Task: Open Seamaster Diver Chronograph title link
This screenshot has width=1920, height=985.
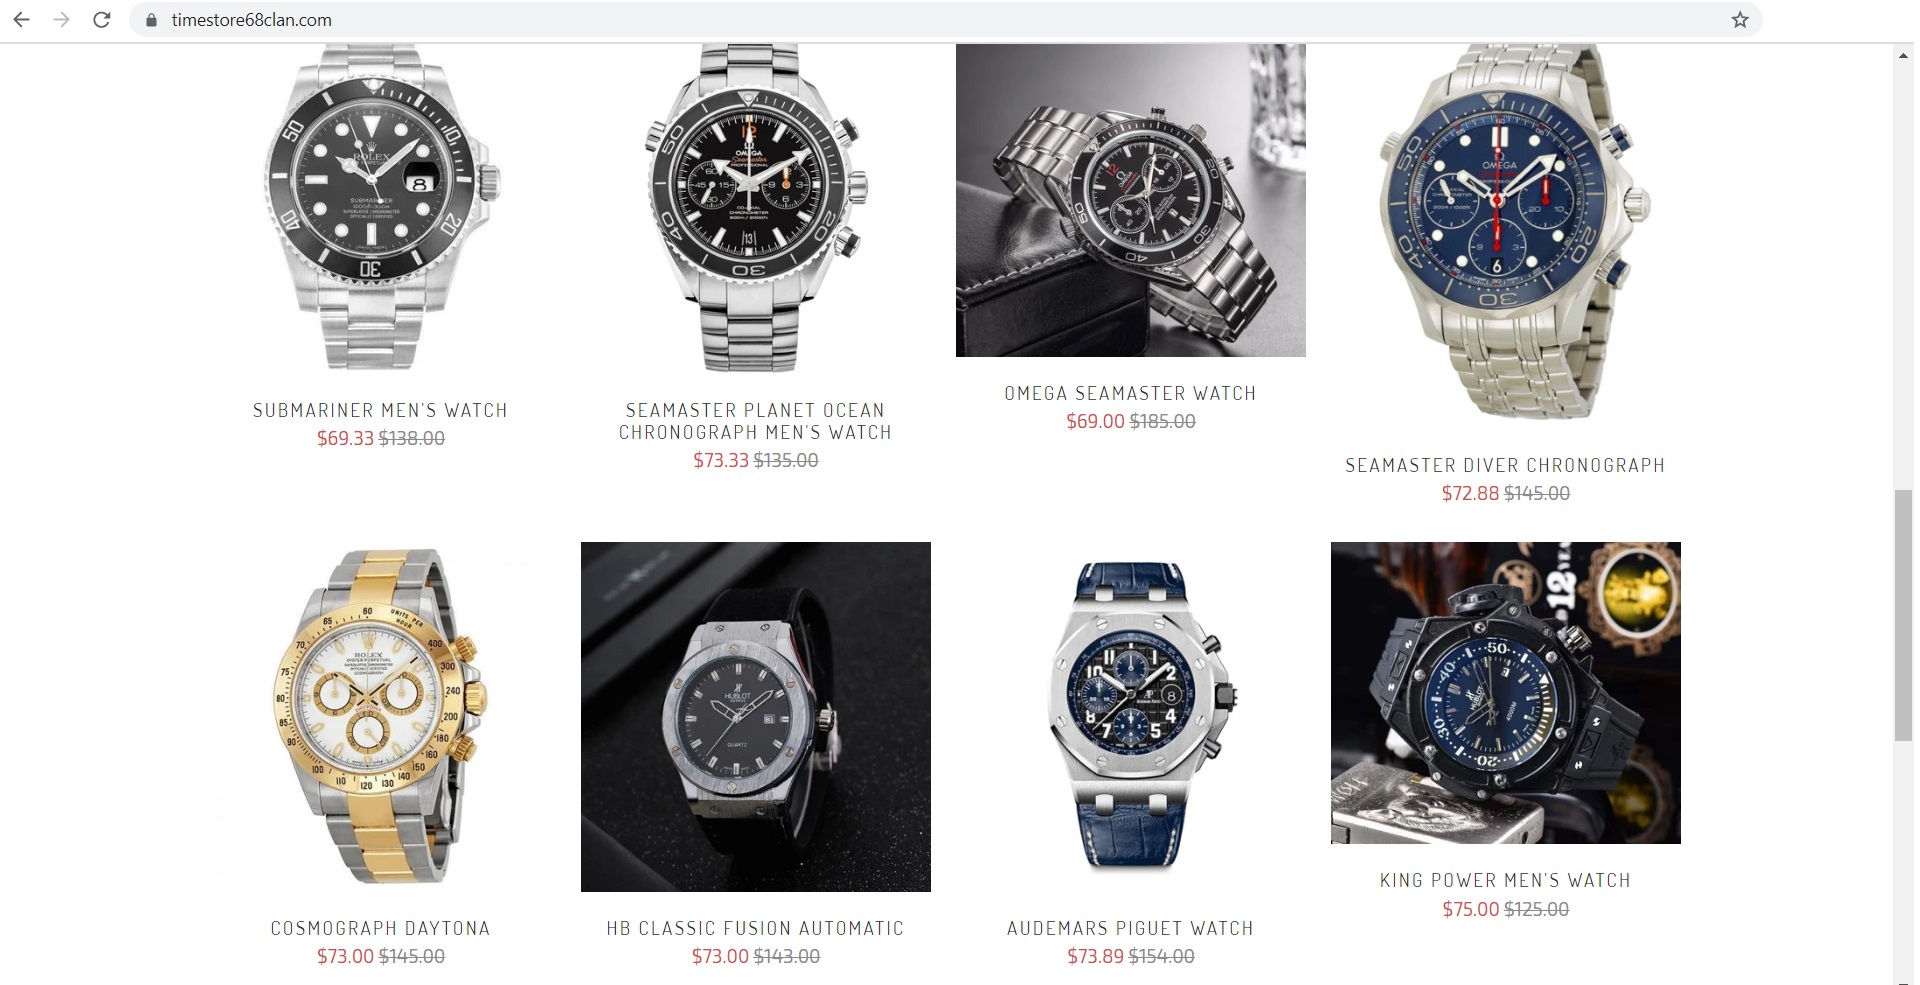Action: 1505,465
